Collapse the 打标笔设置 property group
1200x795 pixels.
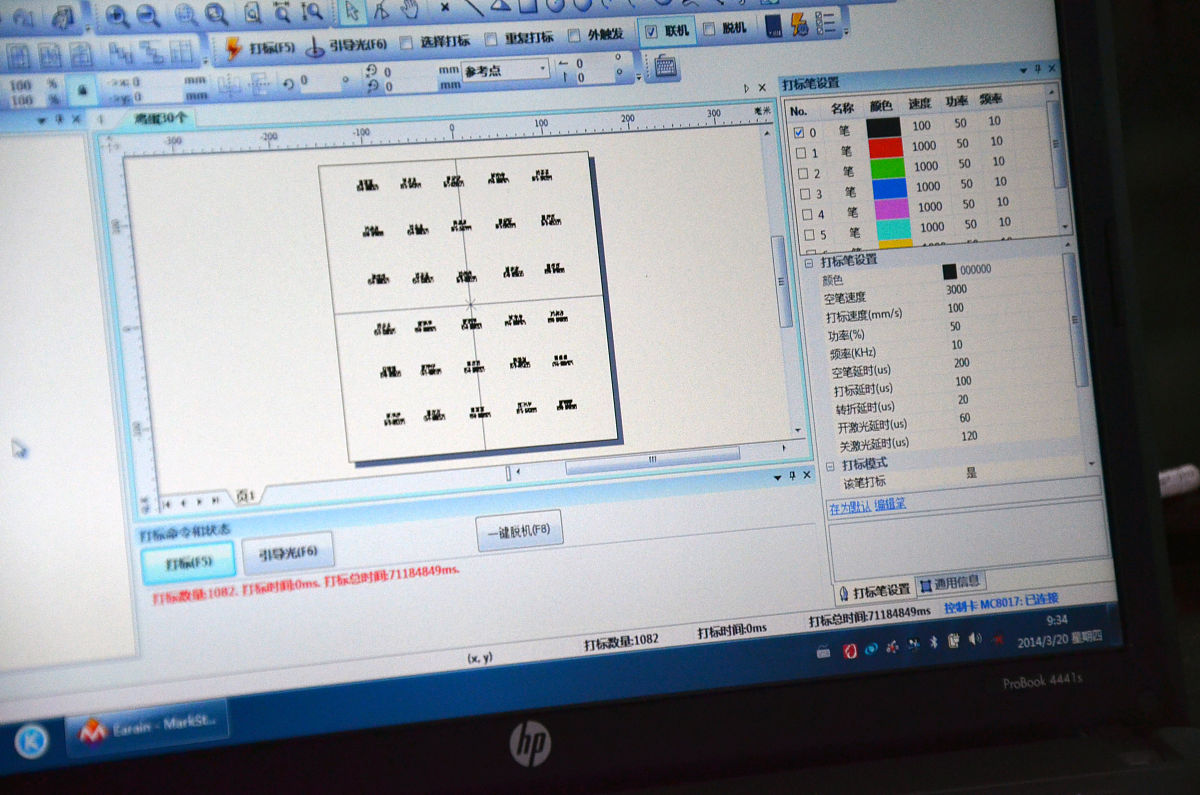(x=807, y=261)
